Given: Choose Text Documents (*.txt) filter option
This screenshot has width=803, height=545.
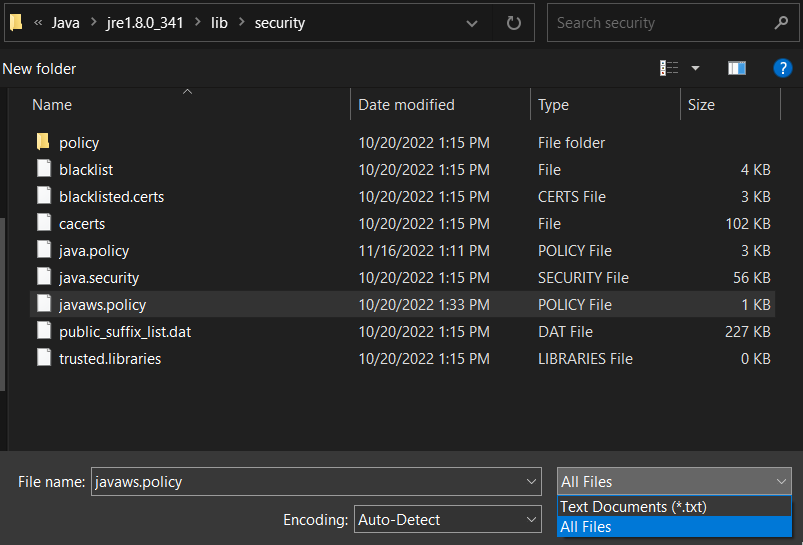Looking at the screenshot, I should click(674, 507).
